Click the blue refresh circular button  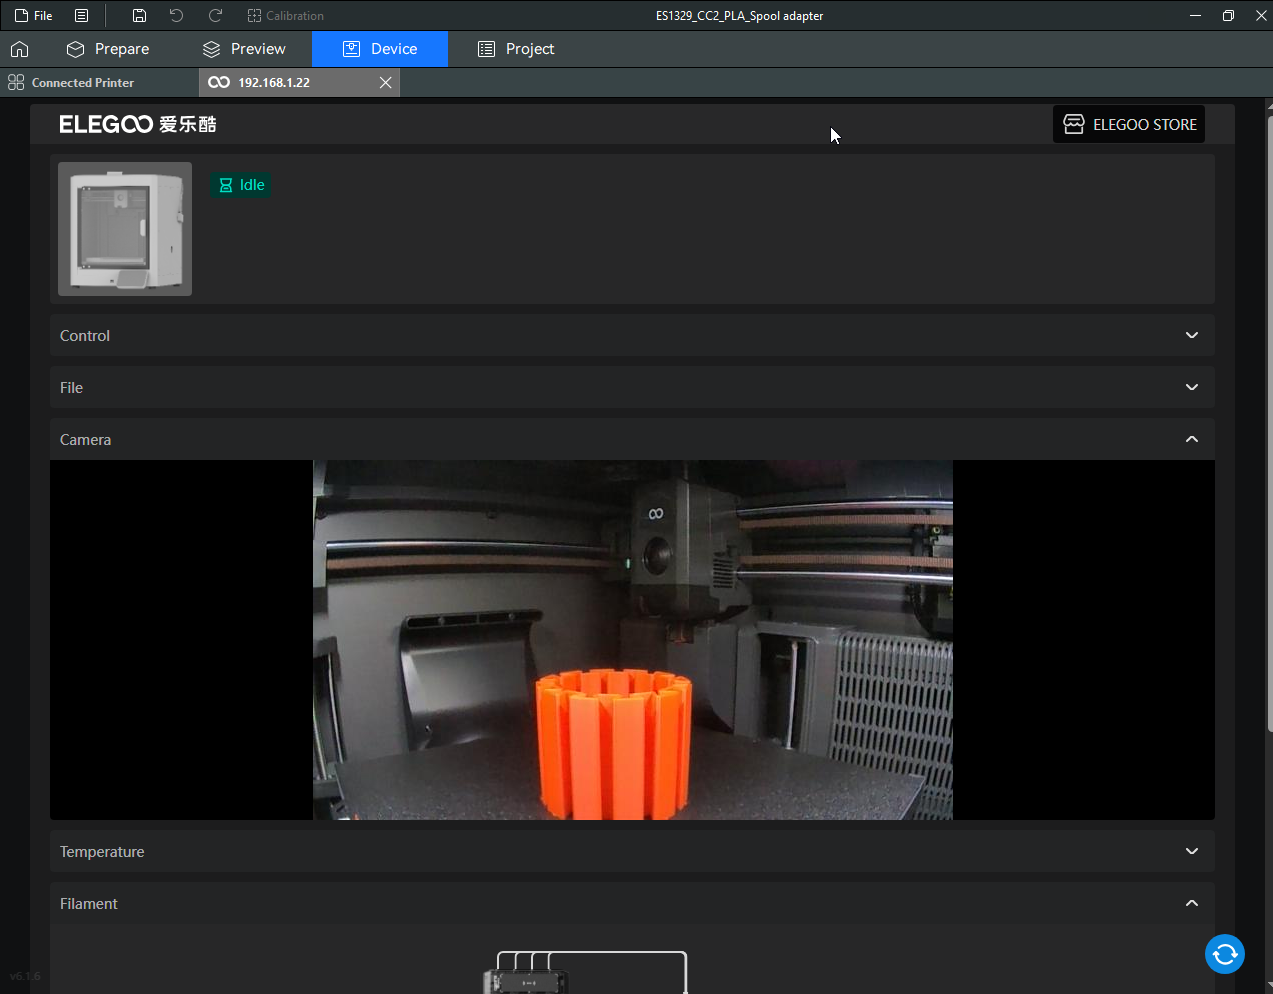[1224, 954]
